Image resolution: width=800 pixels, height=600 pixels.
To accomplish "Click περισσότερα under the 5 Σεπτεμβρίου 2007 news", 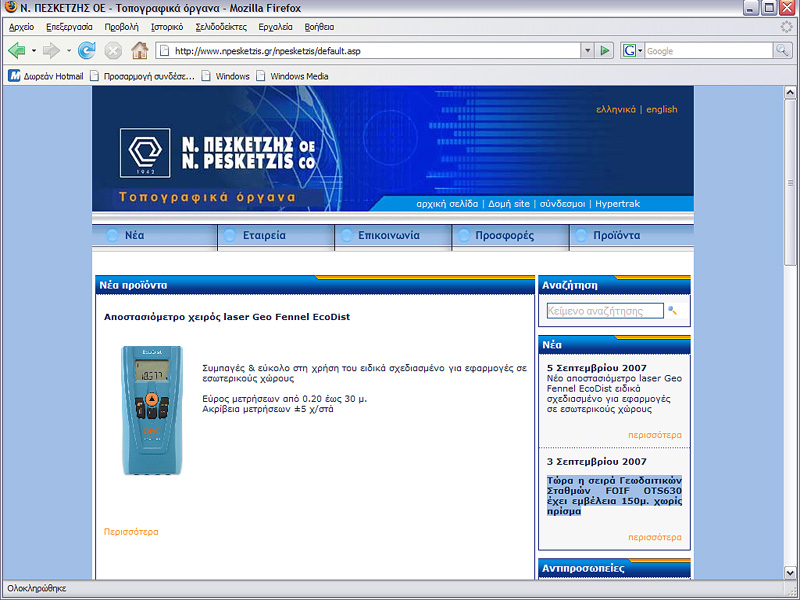I will tap(655, 435).
